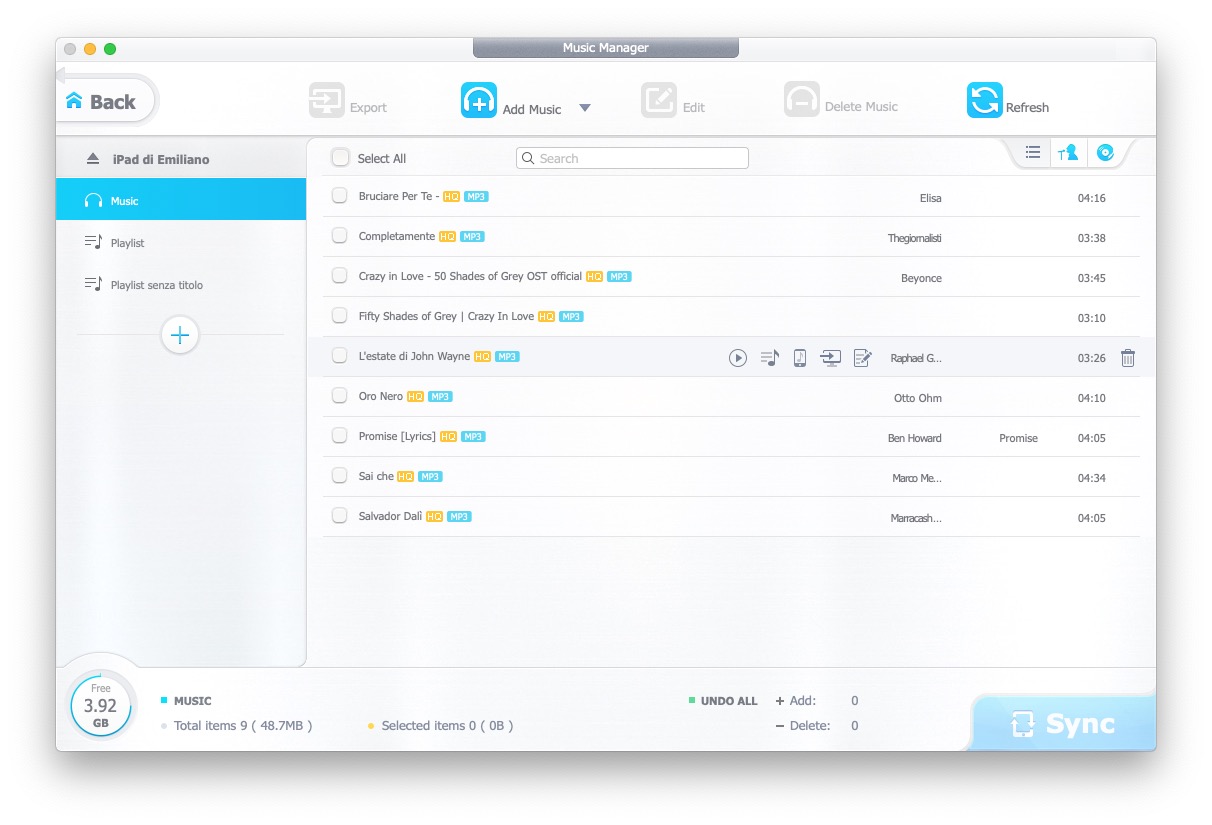Select the Music sidebar item
The height and width of the screenshot is (825, 1212).
point(181,200)
